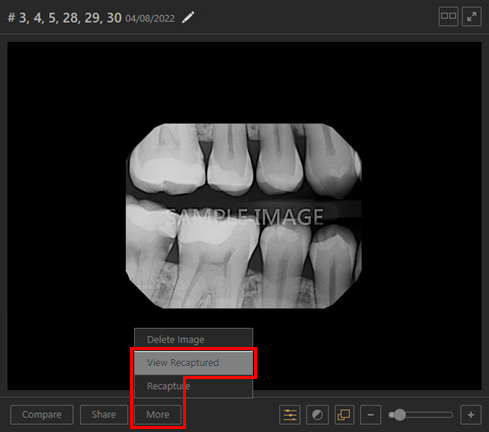Open the image adjustments sliders icon
This screenshot has width=489, height=432.
coord(290,415)
